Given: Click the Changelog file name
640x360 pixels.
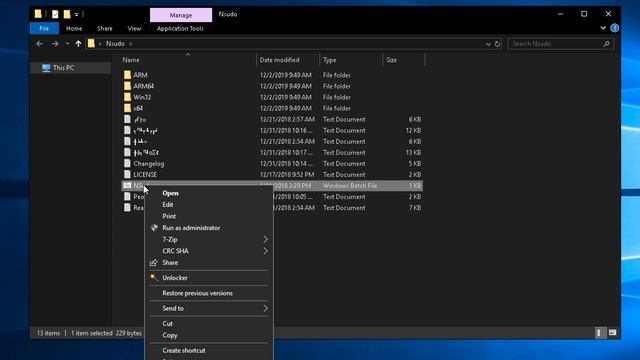Looking at the screenshot, I should point(149,164).
